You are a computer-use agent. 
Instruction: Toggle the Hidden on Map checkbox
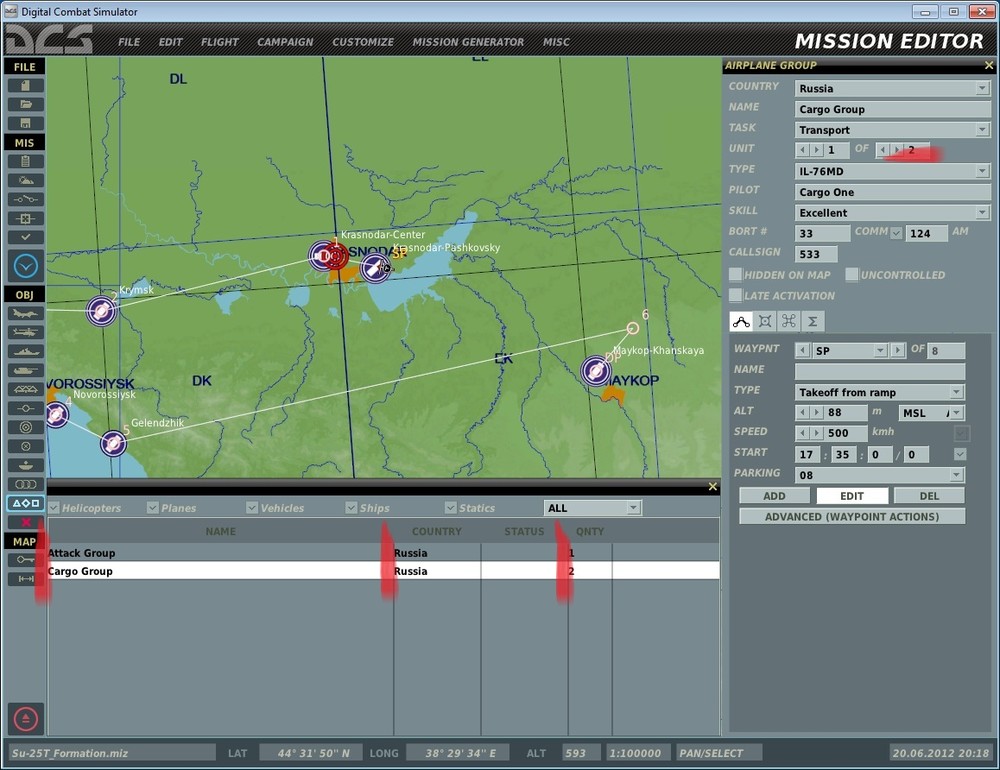pyautogui.click(x=736, y=275)
